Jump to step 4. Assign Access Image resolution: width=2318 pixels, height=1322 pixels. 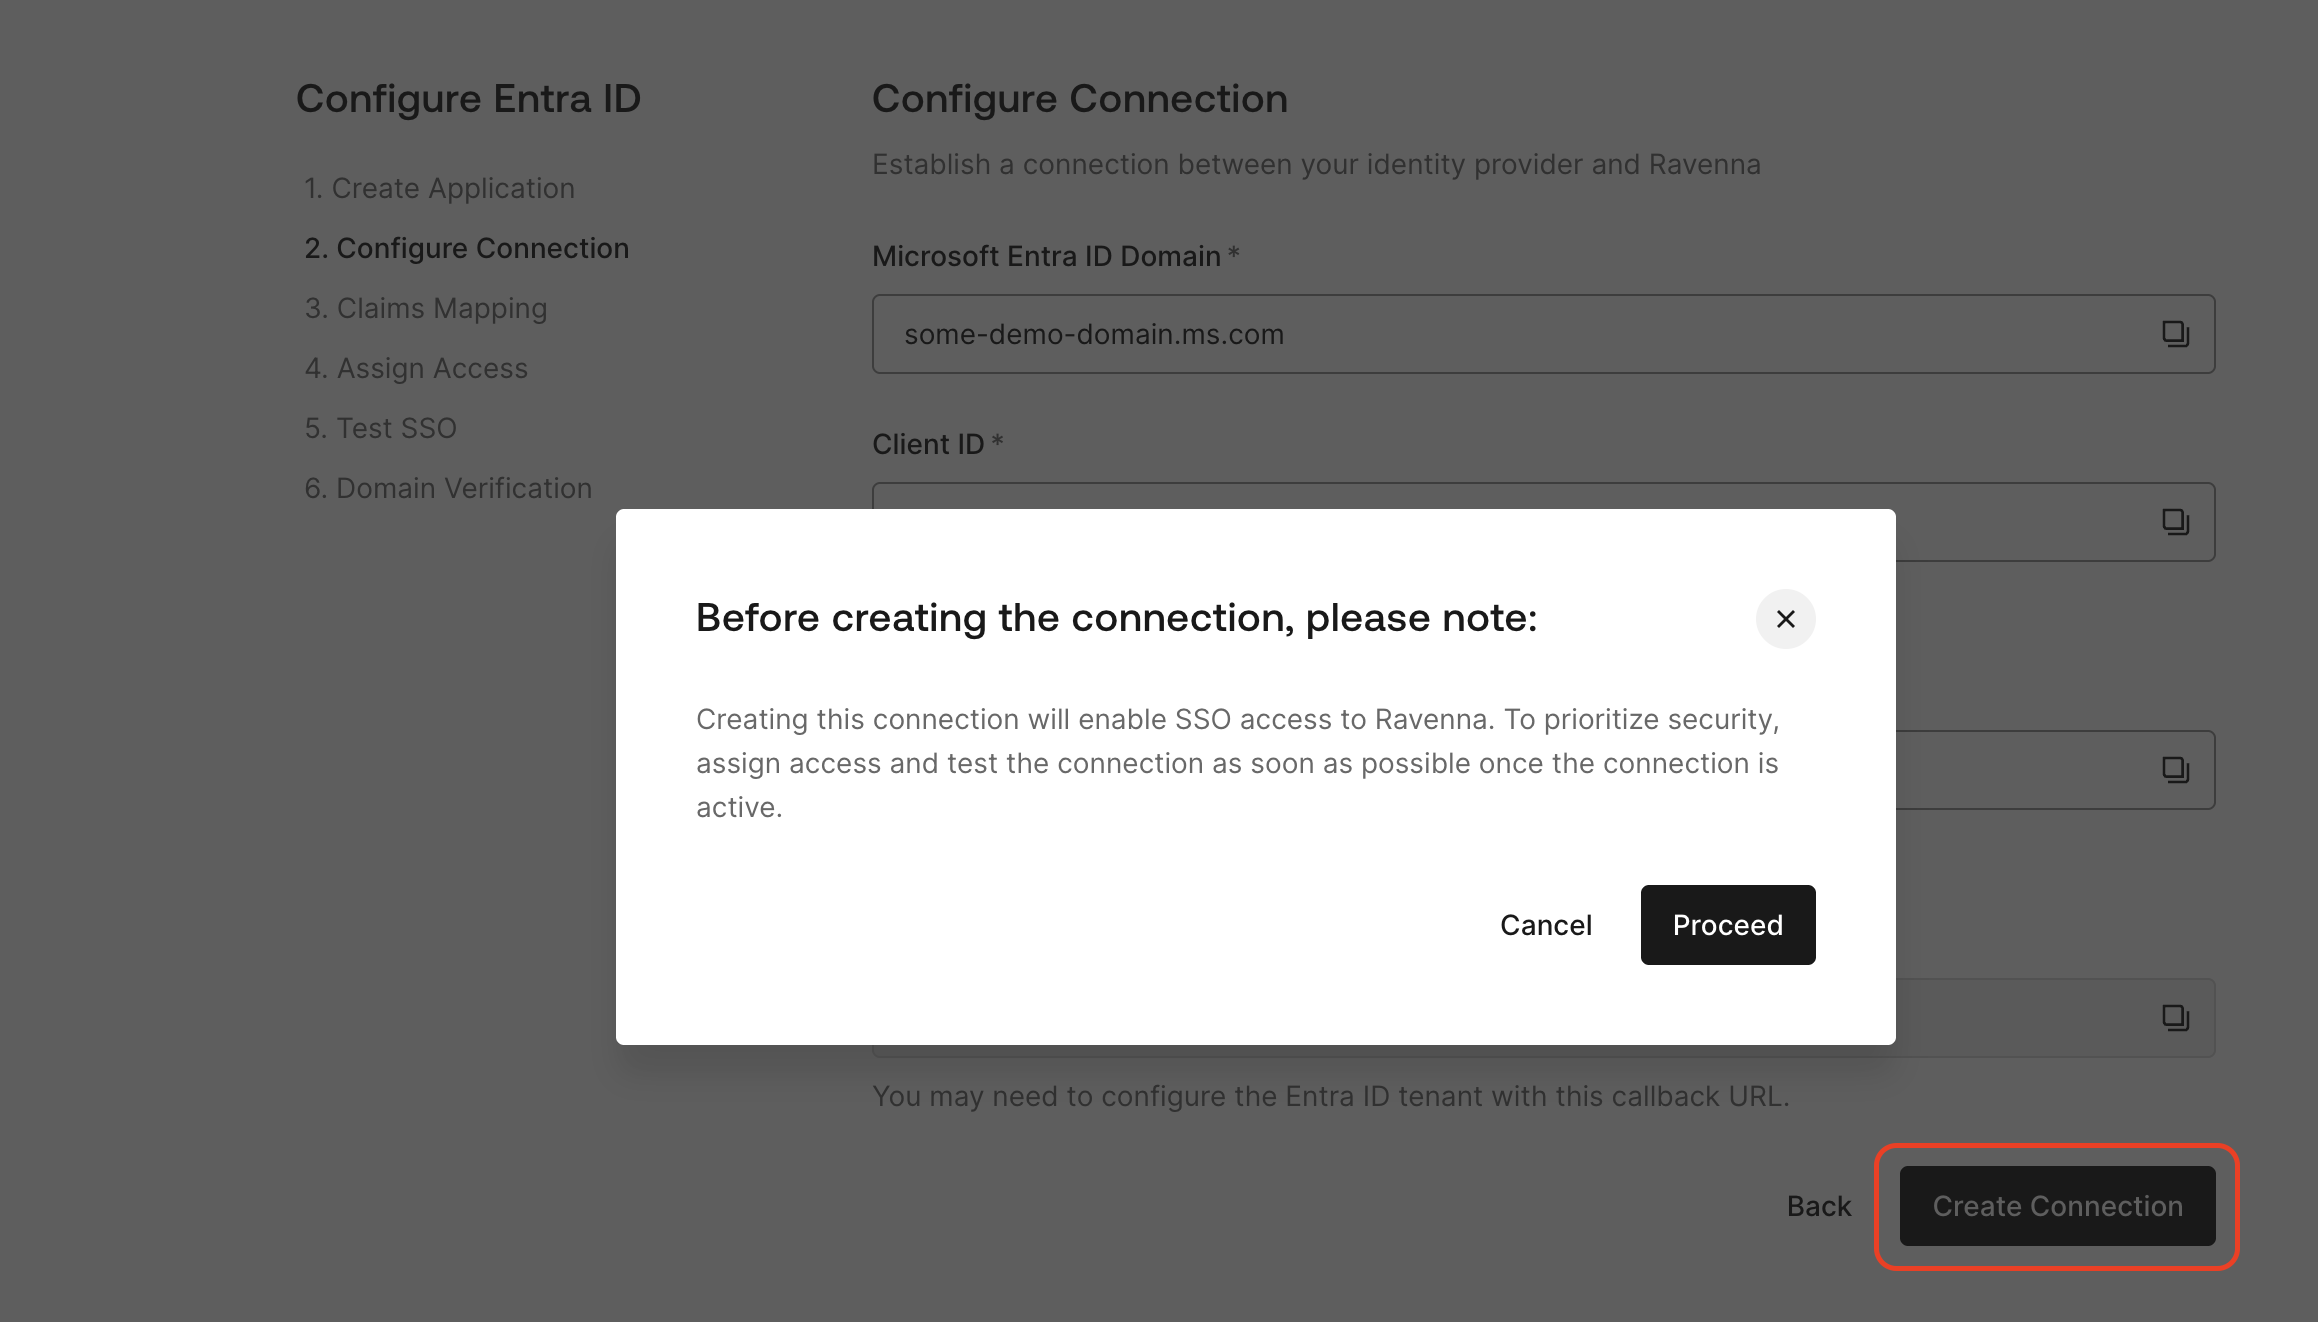(415, 368)
